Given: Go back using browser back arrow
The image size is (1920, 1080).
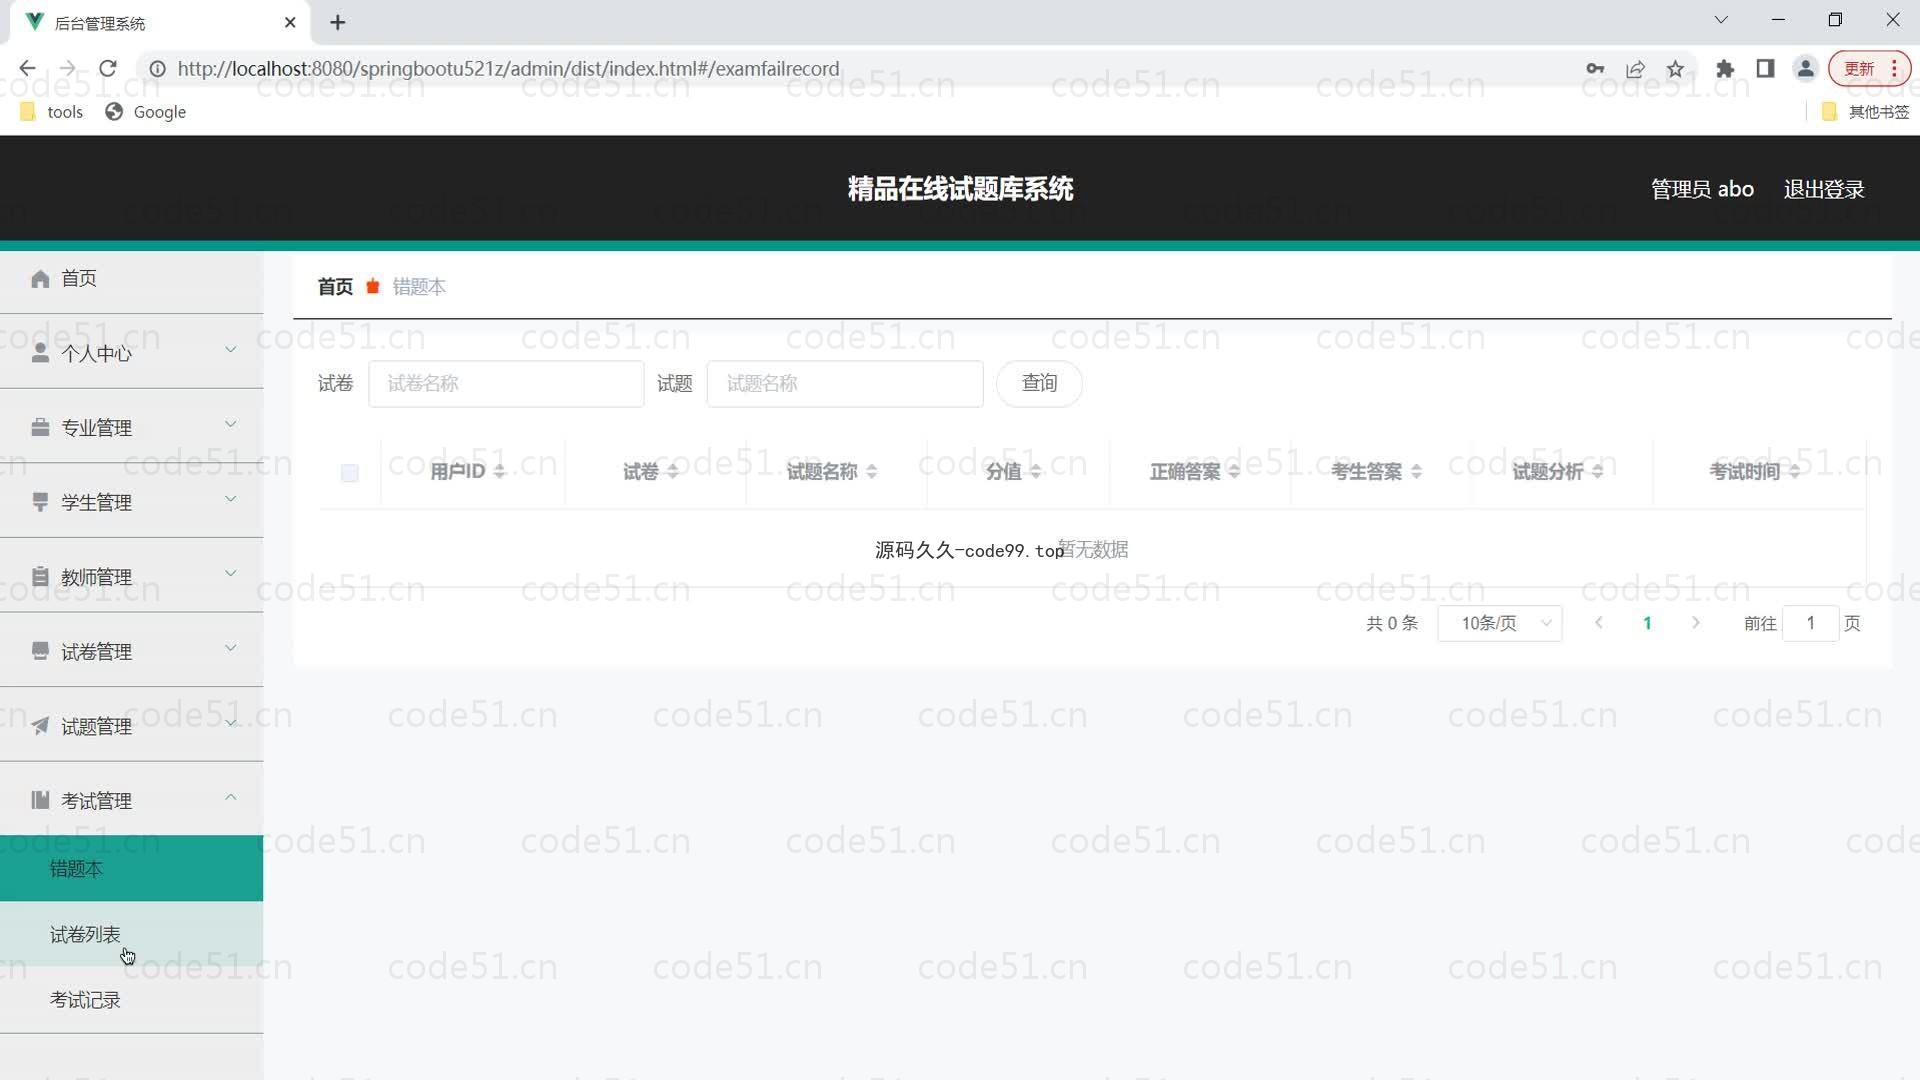Looking at the screenshot, I should (27, 68).
